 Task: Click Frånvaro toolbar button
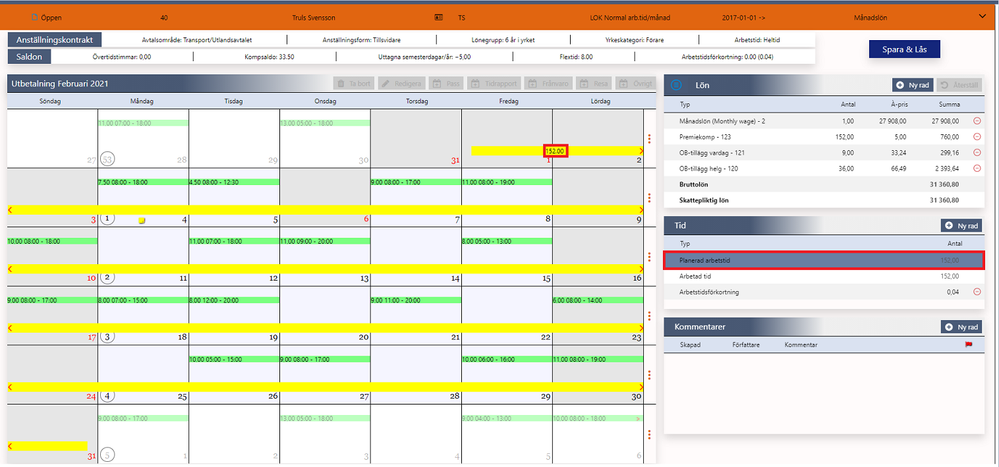pyautogui.click(x=550, y=83)
